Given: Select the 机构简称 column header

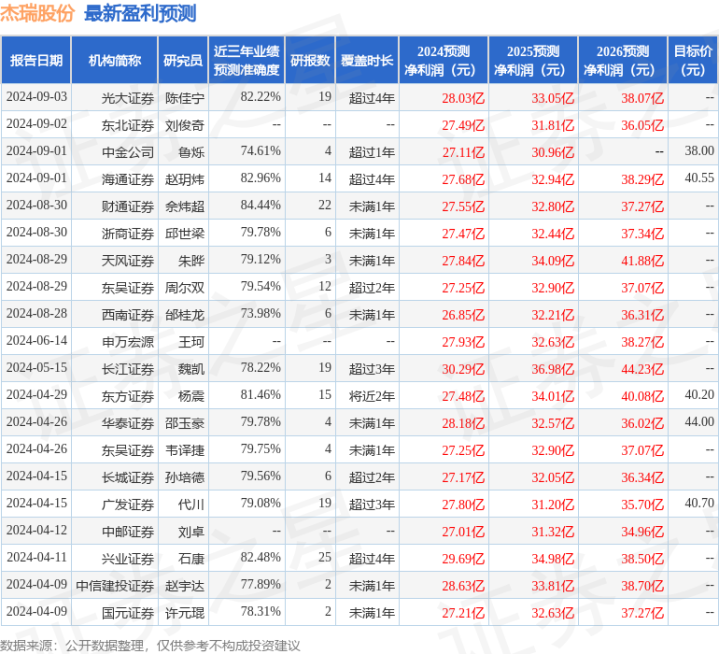Looking at the screenshot, I should point(115,60).
